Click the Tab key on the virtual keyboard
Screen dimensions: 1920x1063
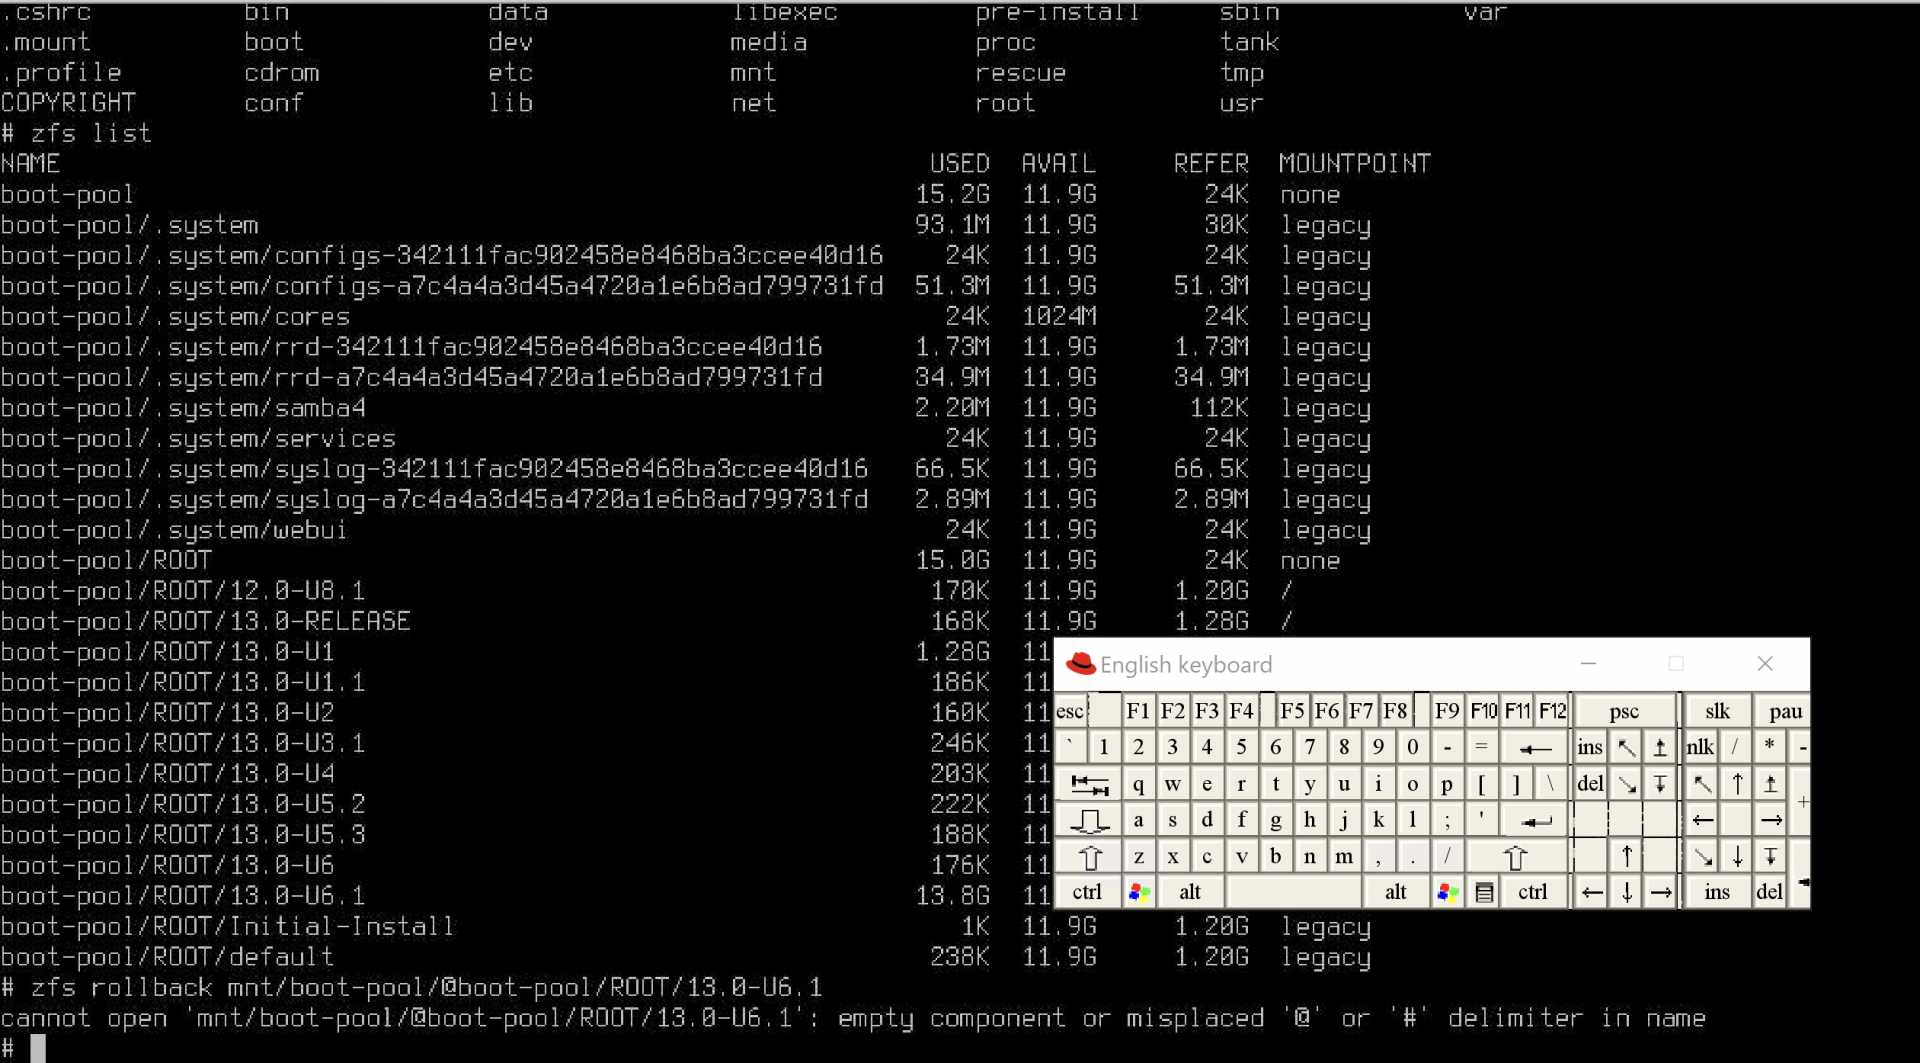1088,784
